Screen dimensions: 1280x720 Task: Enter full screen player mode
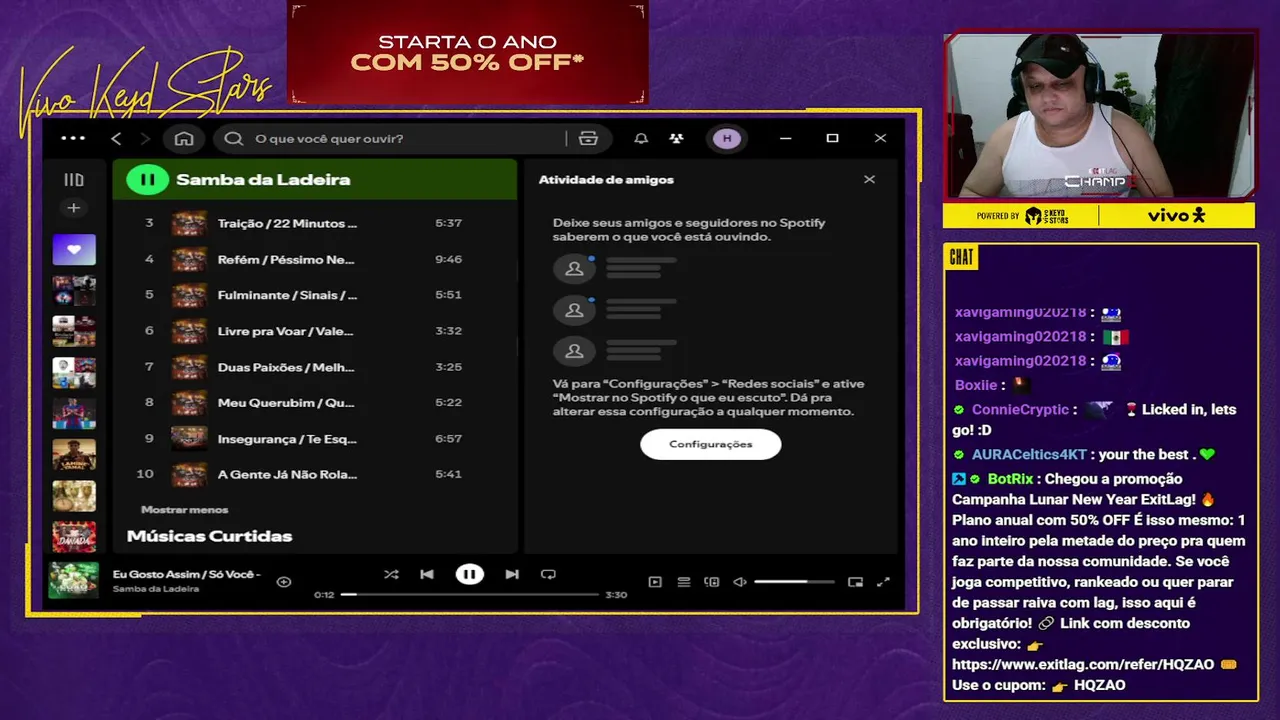(x=883, y=581)
